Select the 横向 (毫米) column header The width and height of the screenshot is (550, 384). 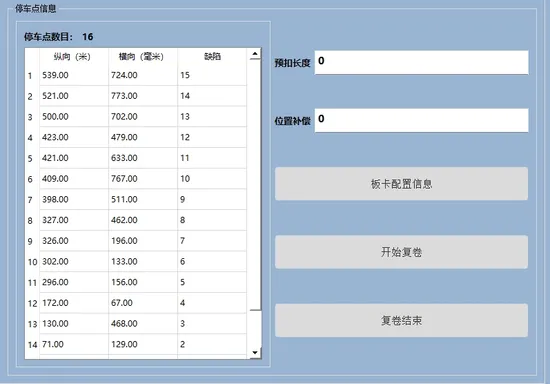click(143, 56)
